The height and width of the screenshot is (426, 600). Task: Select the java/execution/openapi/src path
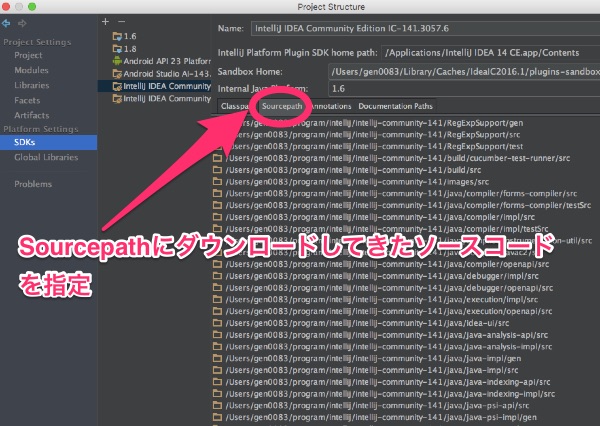(389, 311)
